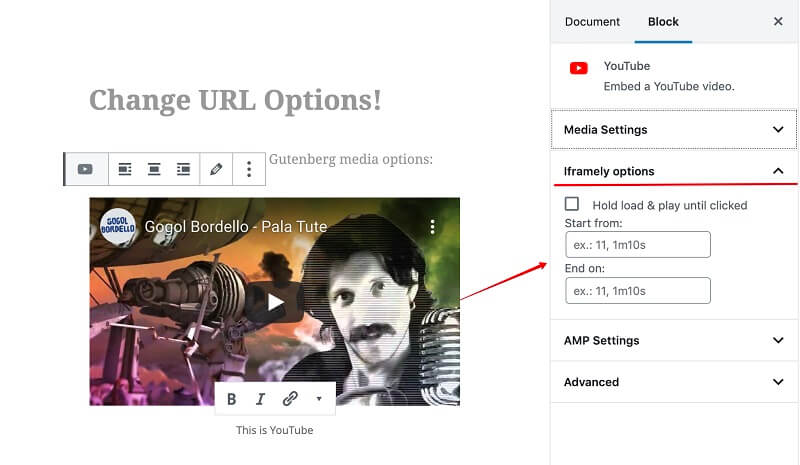Open the block more options menu
The image size is (800, 465).
click(x=249, y=169)
